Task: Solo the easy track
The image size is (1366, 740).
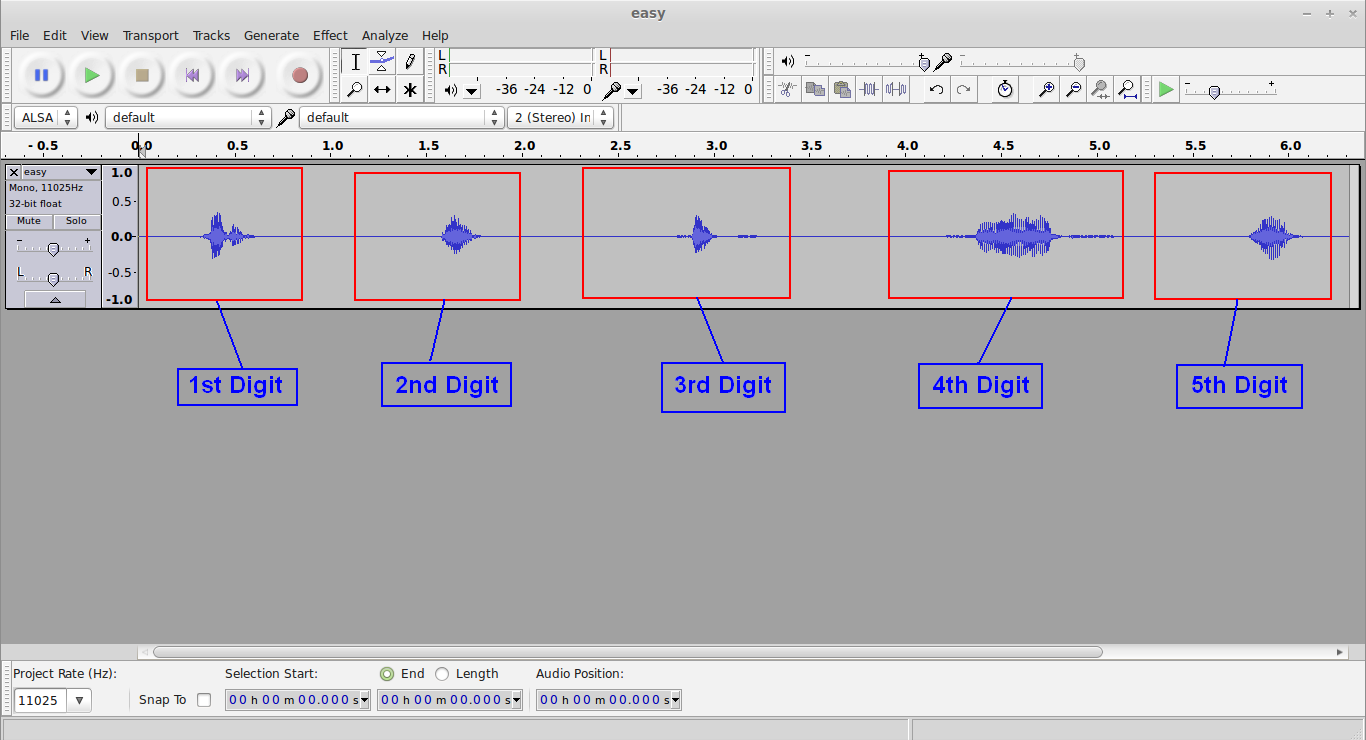Action: [x=77, y=221]
